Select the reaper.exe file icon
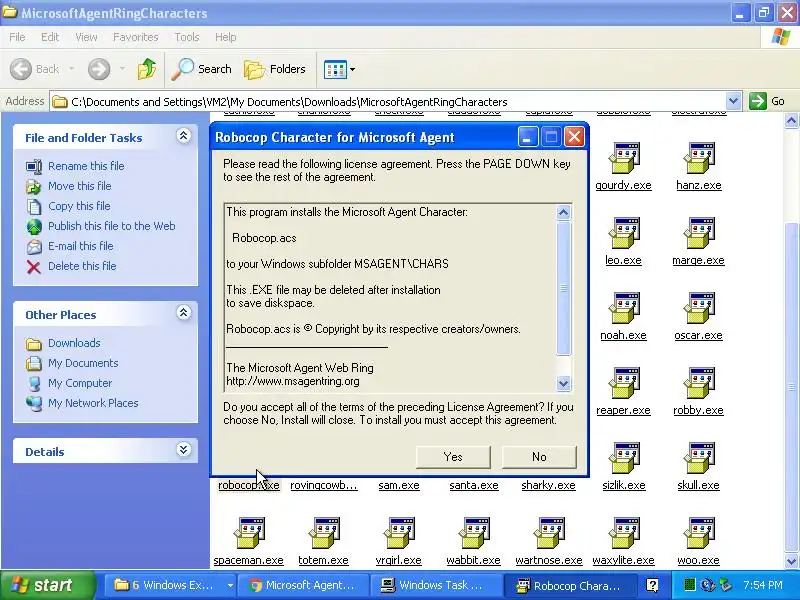 point(623,384)
